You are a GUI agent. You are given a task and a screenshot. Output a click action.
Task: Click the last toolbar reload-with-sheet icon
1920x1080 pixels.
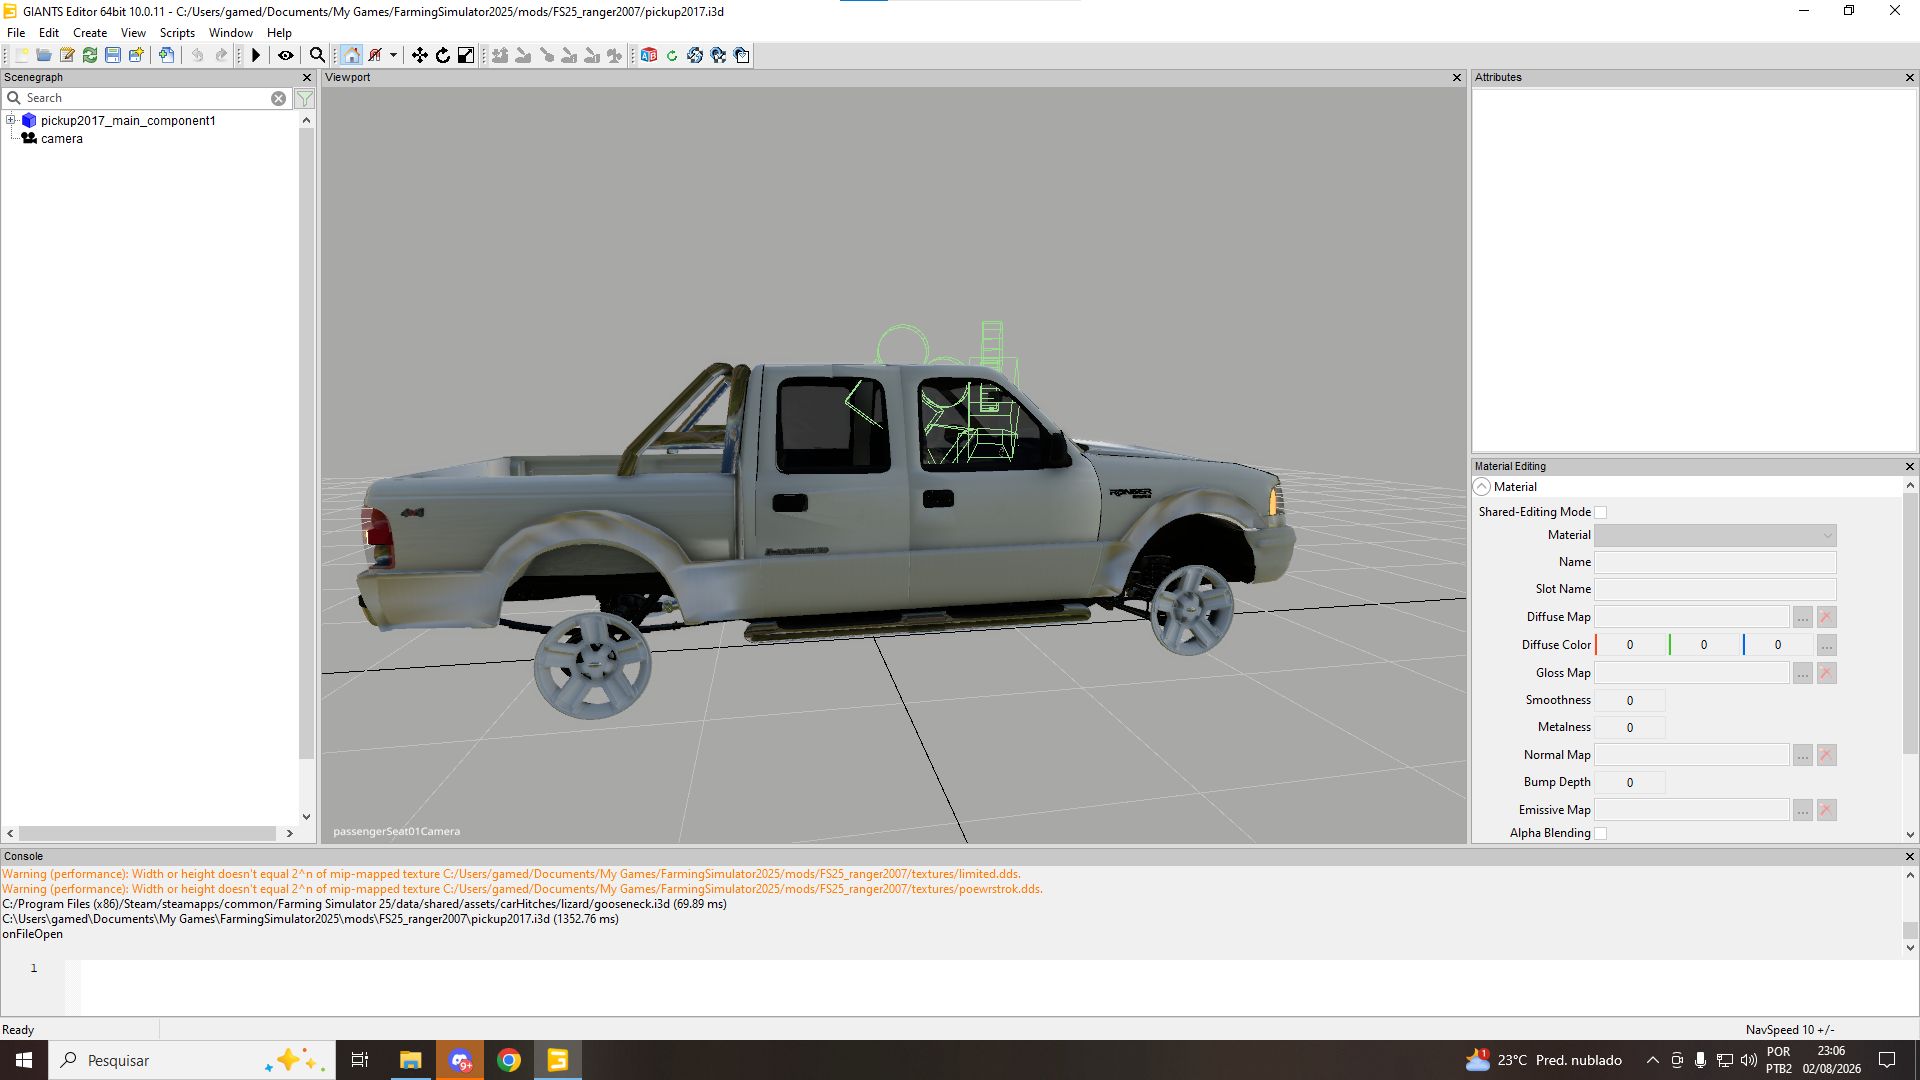(x=742, y=55)
